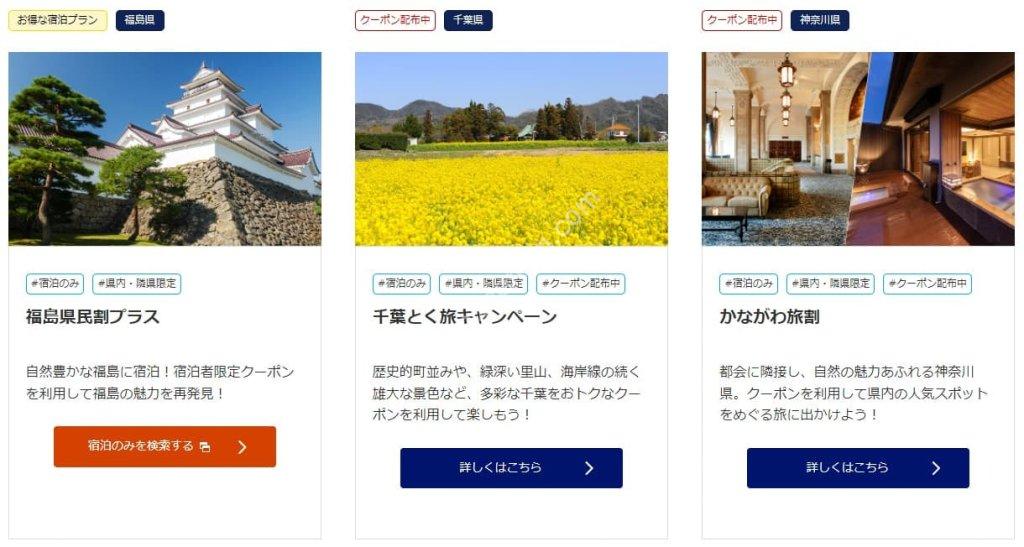Click #宿泊のみ tag on 福島県民割プラス card

click(x=56, y=284)
